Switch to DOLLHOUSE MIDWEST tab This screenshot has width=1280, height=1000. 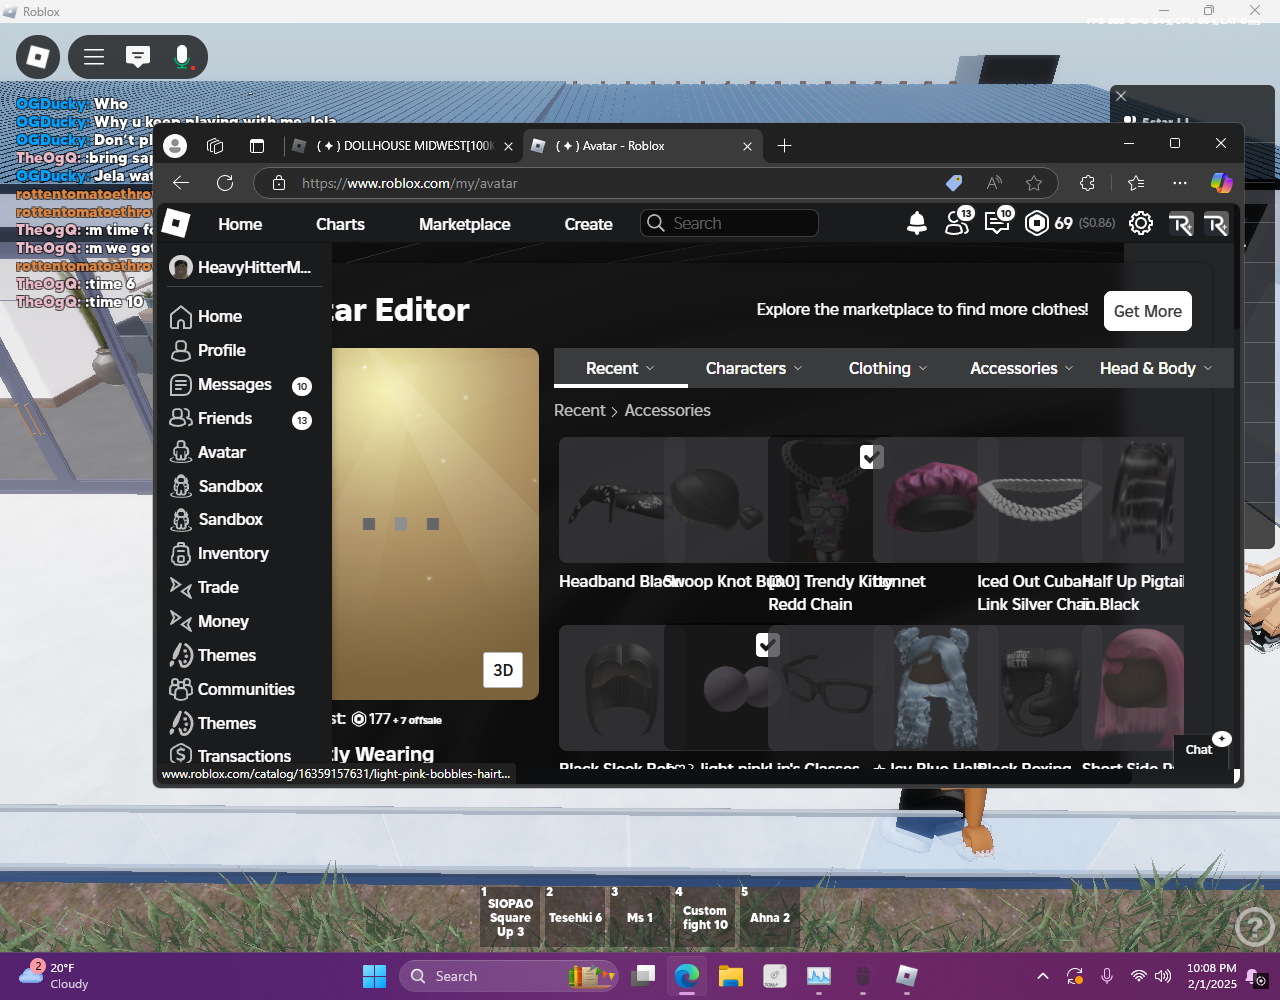pos(403,146)
